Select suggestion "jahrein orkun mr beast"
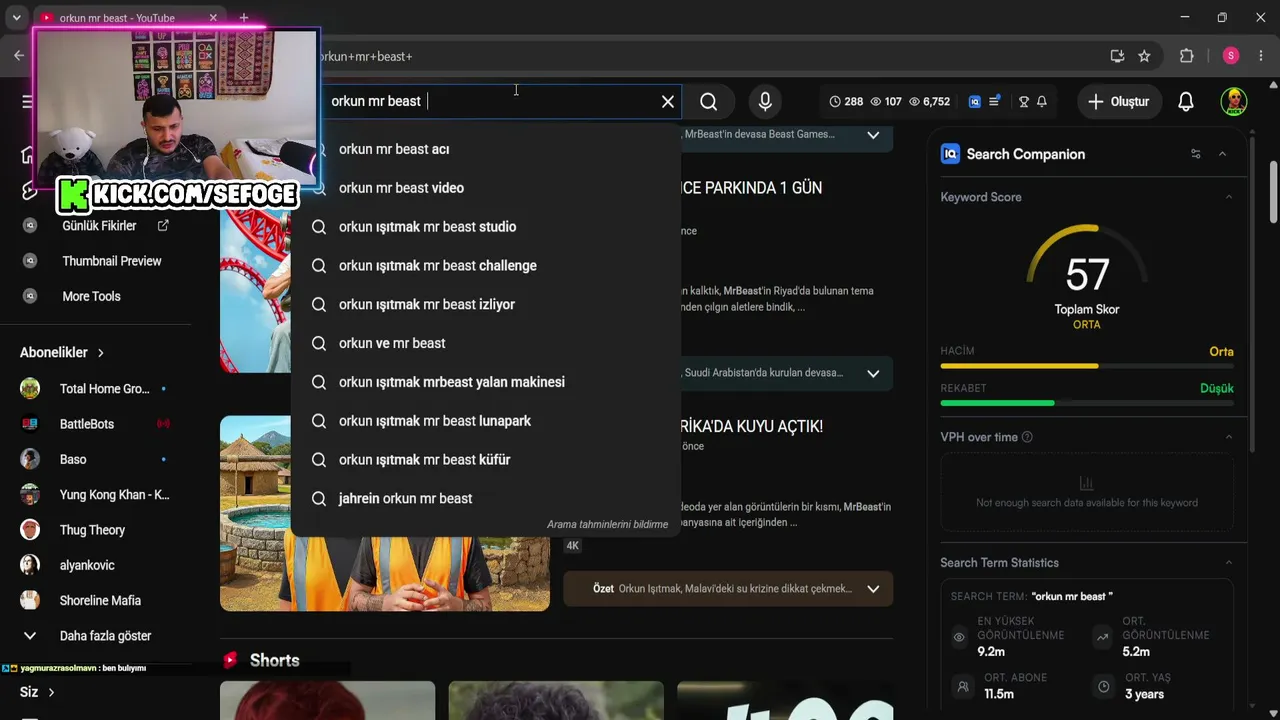This screenshot has height=720, width=1280. point(486,499)
